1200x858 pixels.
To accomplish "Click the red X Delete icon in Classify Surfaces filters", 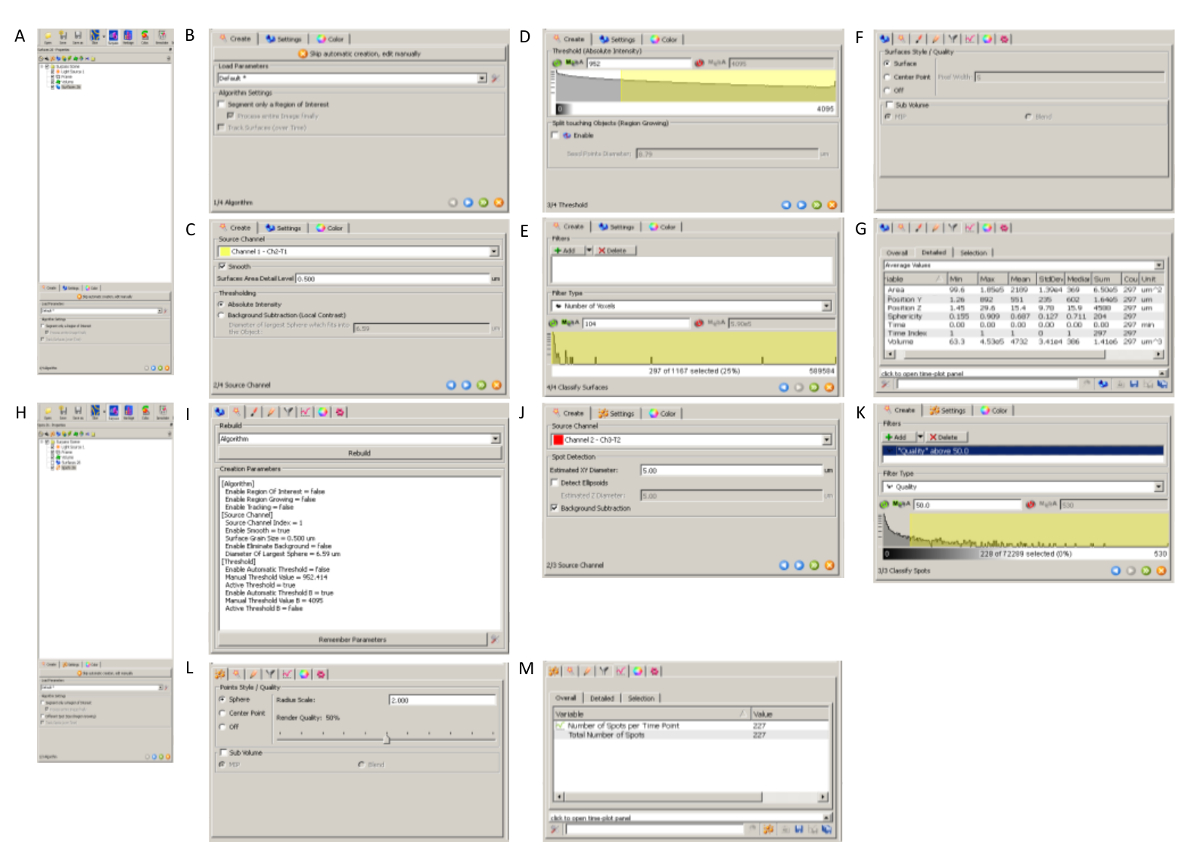I will [x=602, y=250].
